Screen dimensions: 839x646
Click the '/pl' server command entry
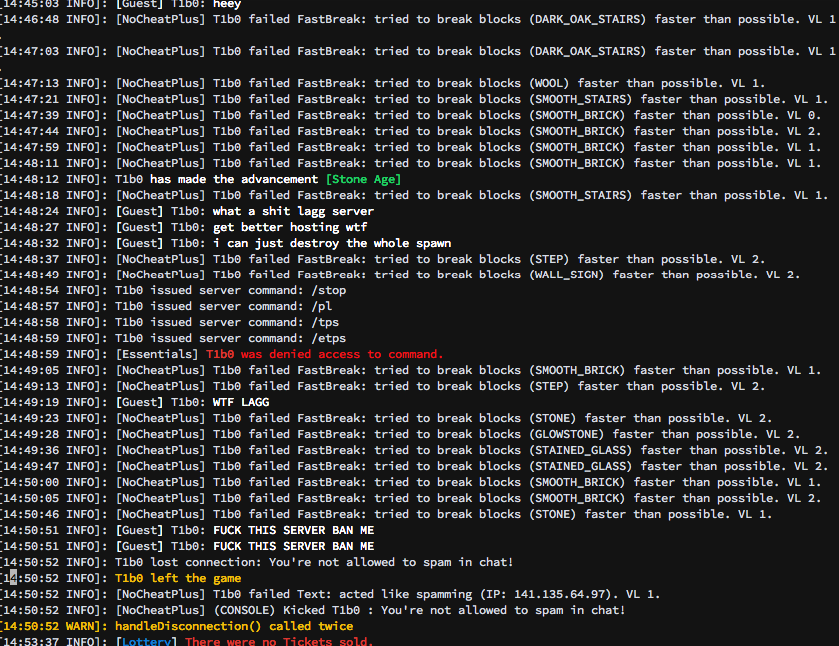click(322, 307)
